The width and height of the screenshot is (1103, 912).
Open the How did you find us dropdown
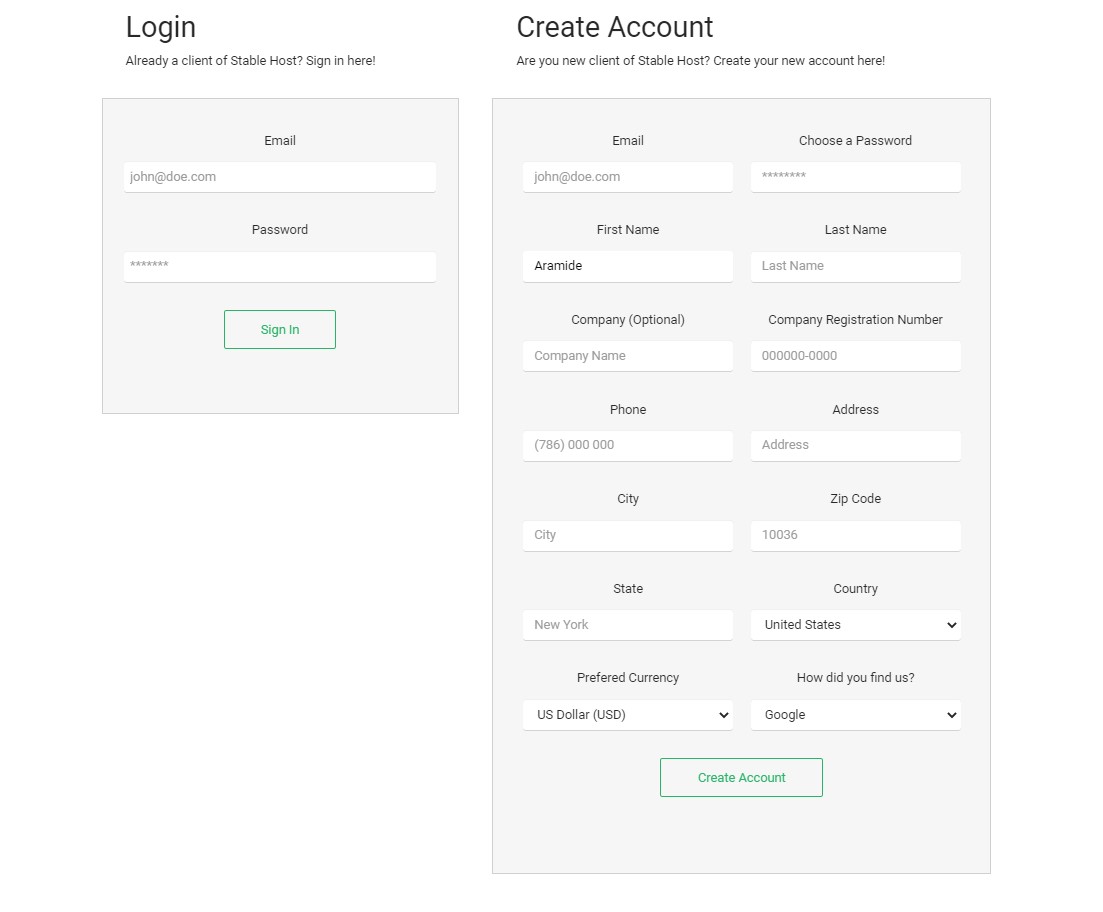[855, 714]
